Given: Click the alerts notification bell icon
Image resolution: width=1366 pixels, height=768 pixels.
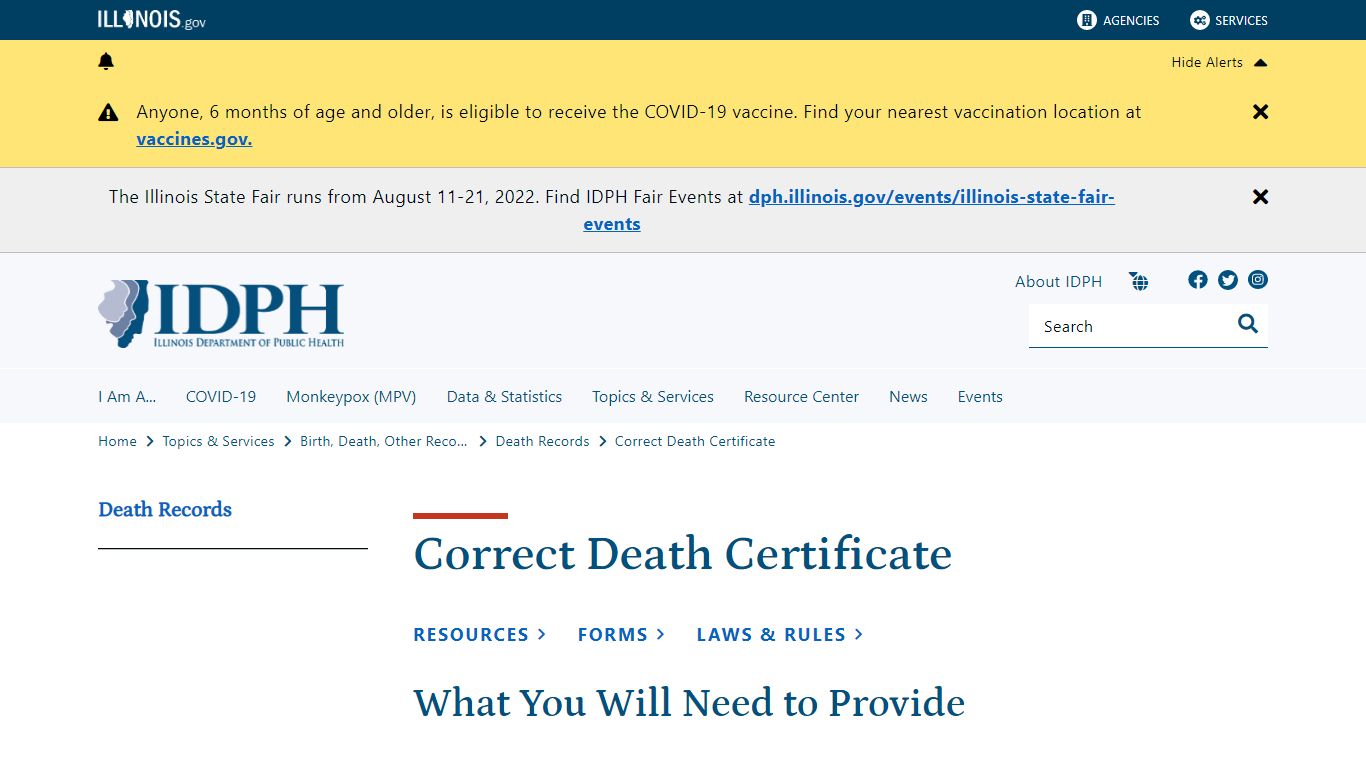Looking at the screenshot, I should (x=106, y=61).
